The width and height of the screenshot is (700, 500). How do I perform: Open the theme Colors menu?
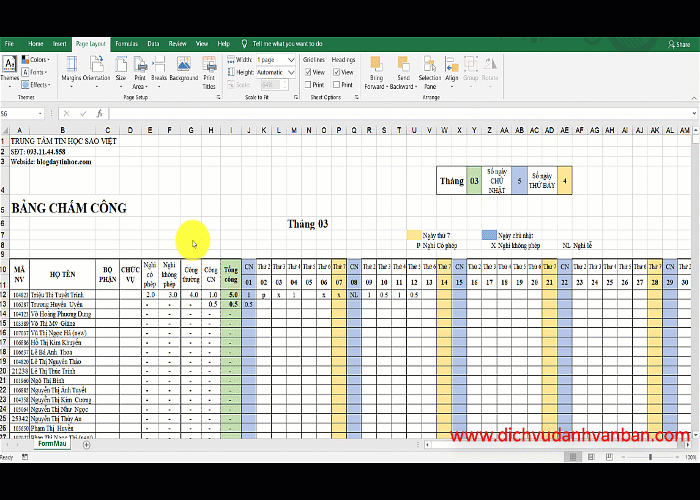pos(36,59)
